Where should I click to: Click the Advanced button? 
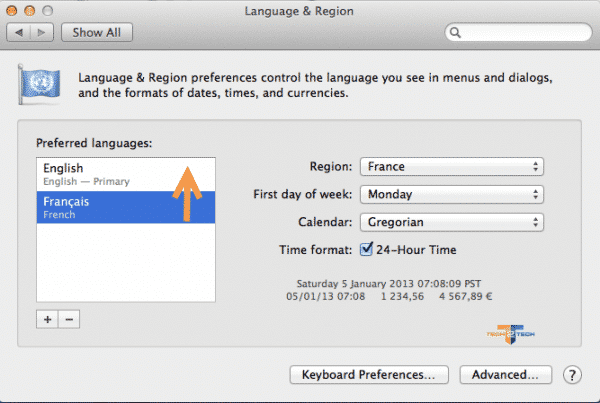pos(505,375)
